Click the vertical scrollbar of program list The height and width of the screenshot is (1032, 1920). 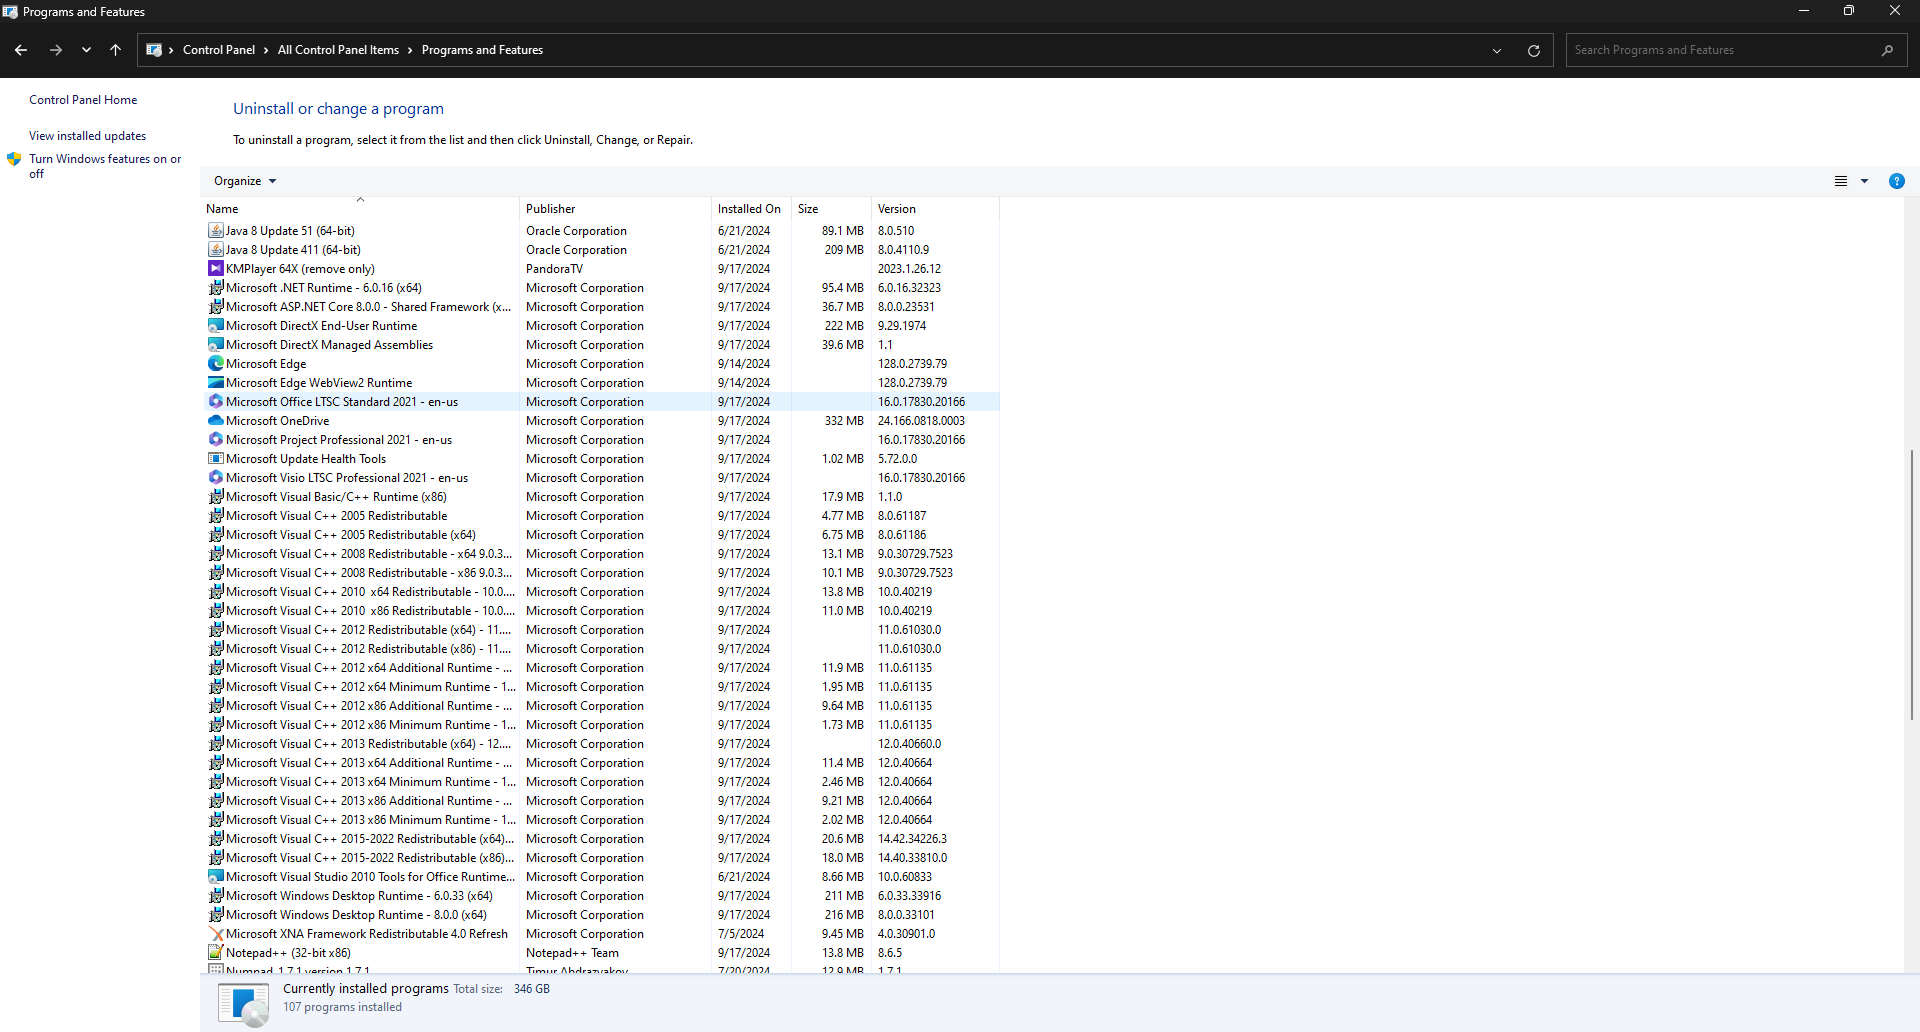click(1911, 585)
